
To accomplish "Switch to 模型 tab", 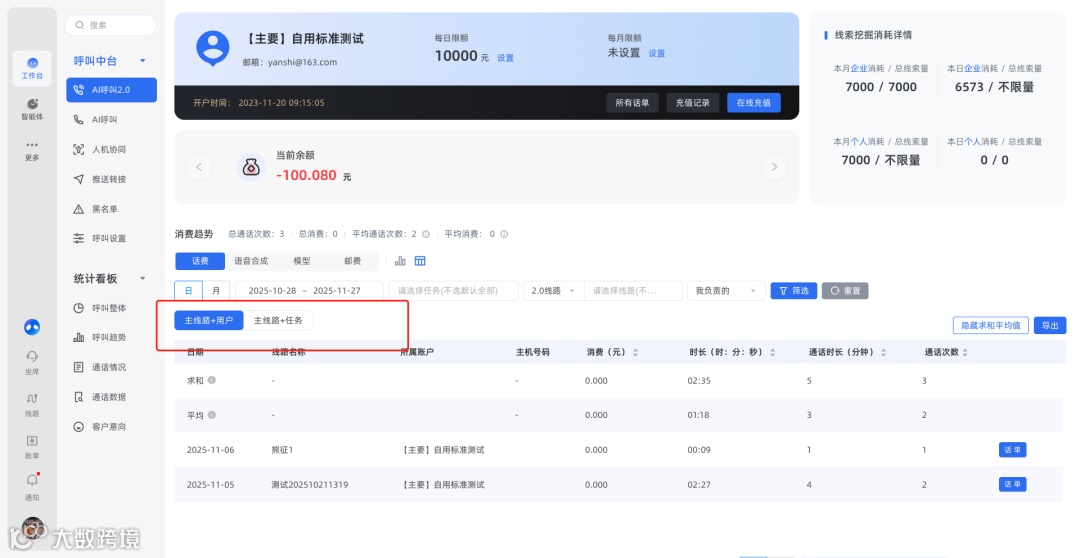I will [x=302, y=261].
